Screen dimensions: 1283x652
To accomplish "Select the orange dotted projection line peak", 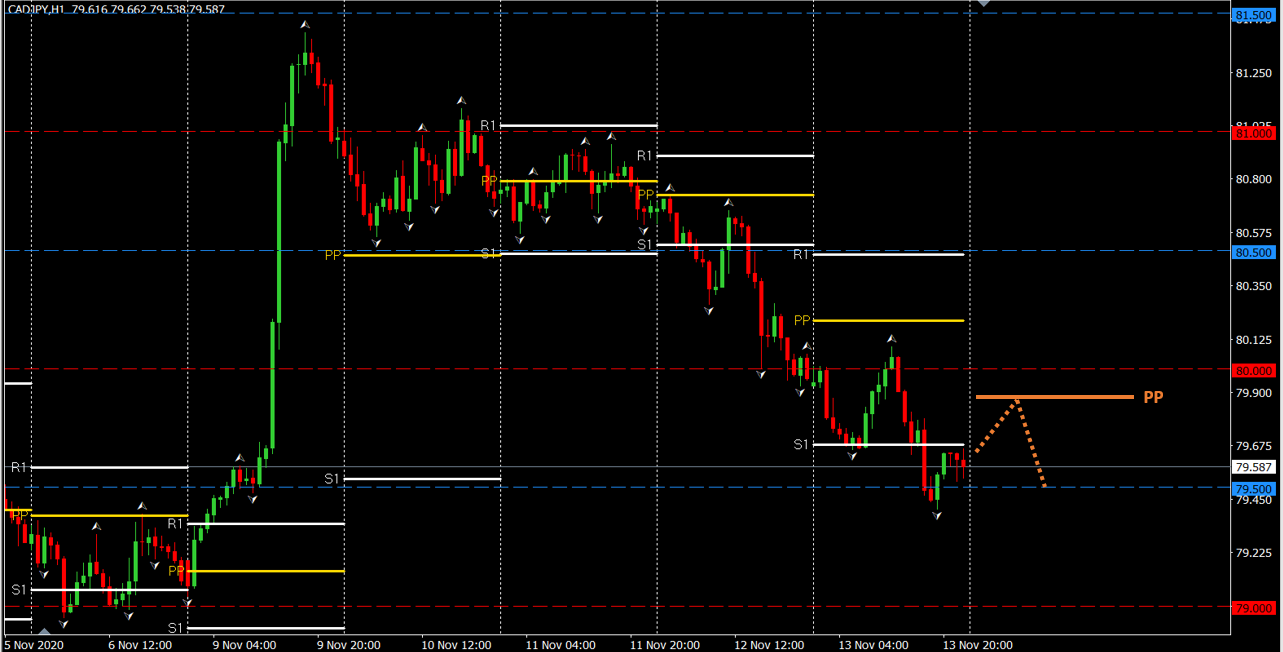I will point(1017,402).
